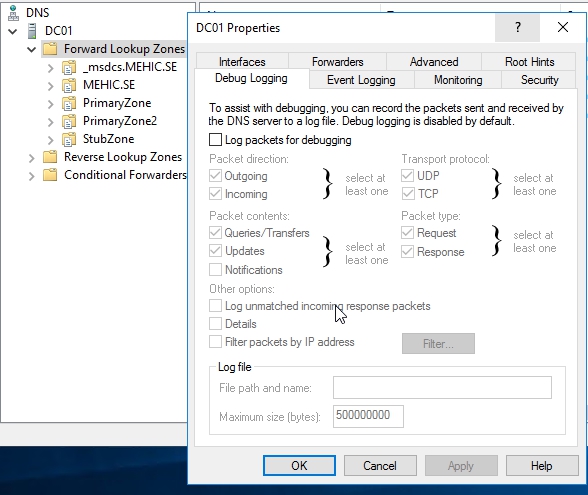Switch to the Interfaces tab
This screenshot has height=495, width=588.
[x=242, y=62]
